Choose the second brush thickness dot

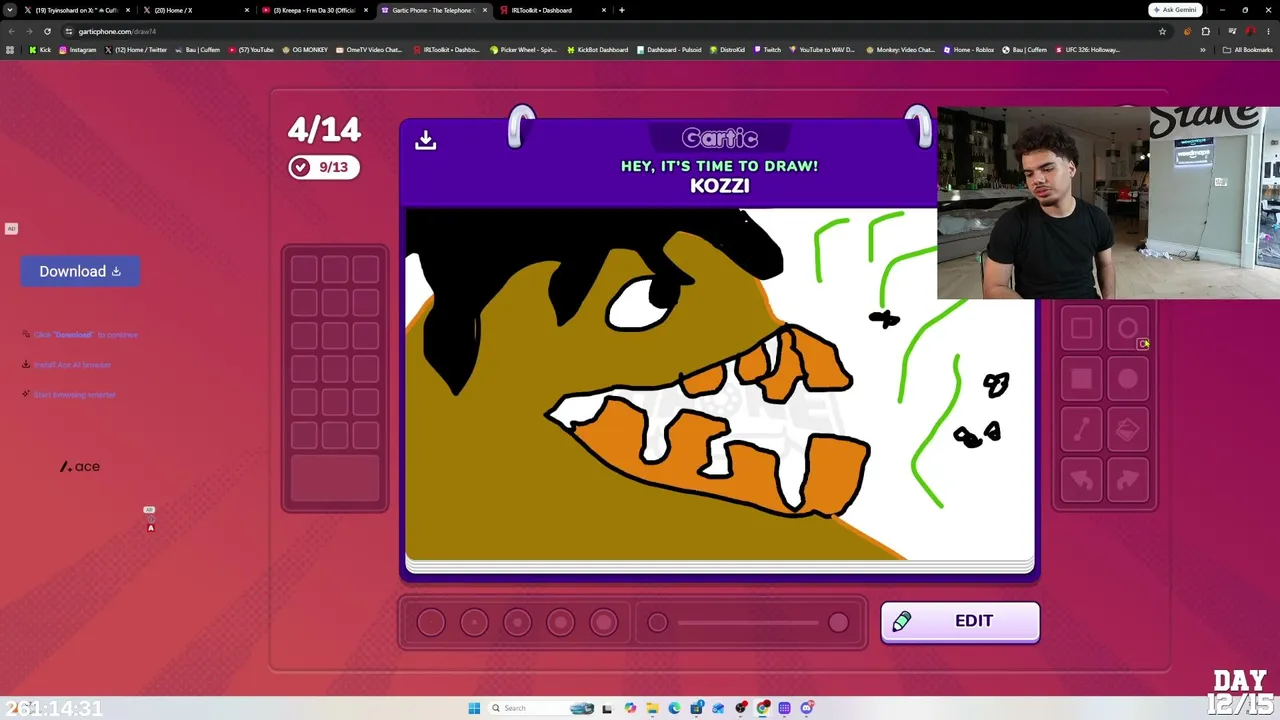(x=474, y=623)
